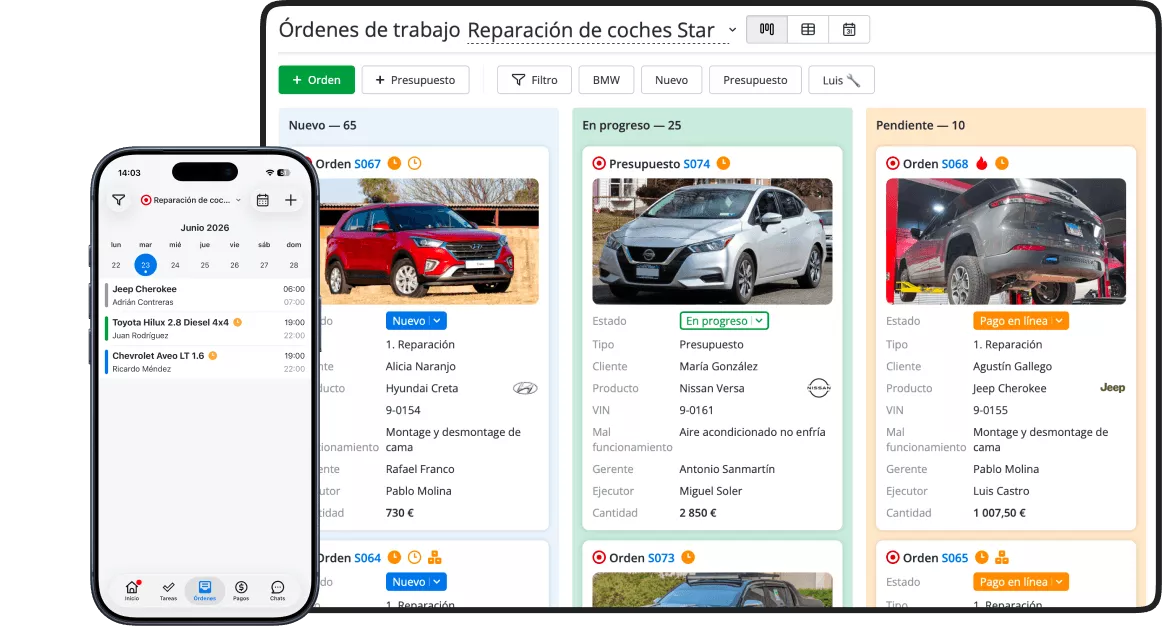Click the + Presupuesto button
The height and width of the screenshot is (632, 1162).
pyautogui.click(x=415, y=80)
